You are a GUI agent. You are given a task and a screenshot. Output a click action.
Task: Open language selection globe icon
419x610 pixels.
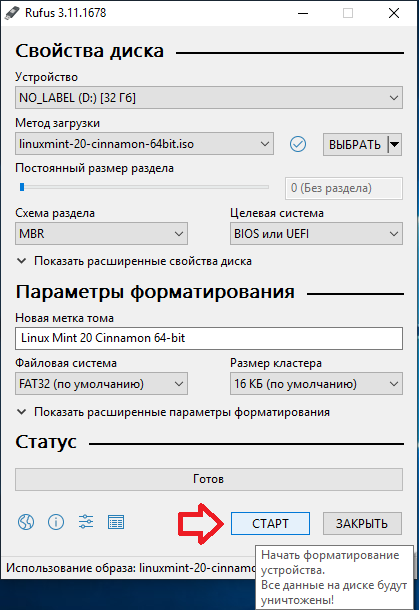(26, 522)
